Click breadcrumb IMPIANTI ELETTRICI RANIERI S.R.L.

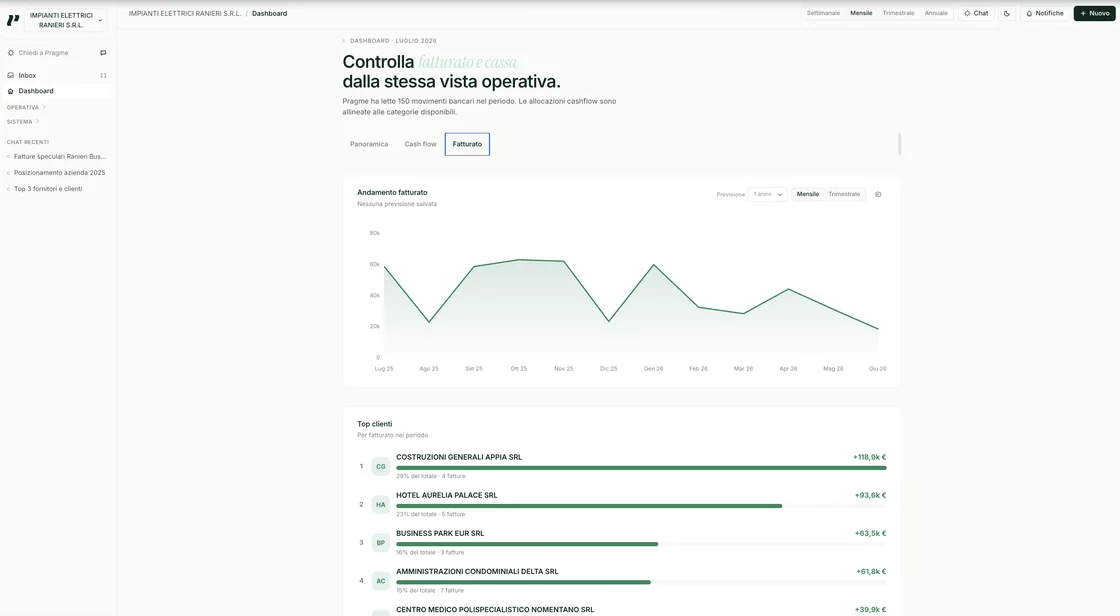185,14
